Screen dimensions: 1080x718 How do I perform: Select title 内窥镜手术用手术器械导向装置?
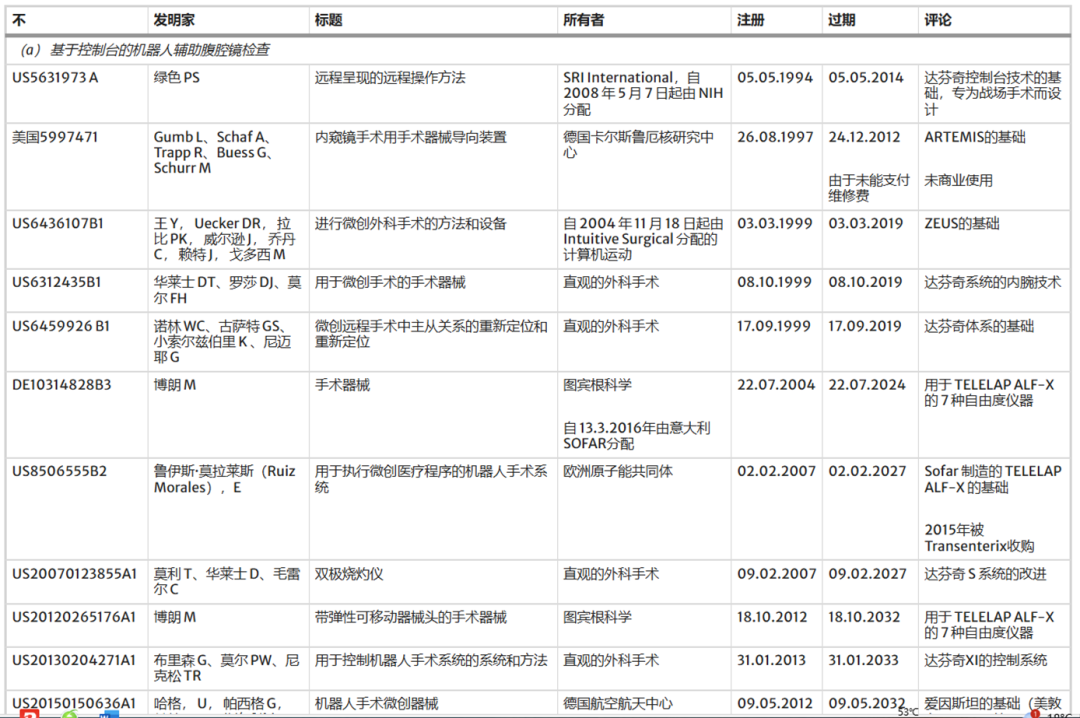point(411,137)
